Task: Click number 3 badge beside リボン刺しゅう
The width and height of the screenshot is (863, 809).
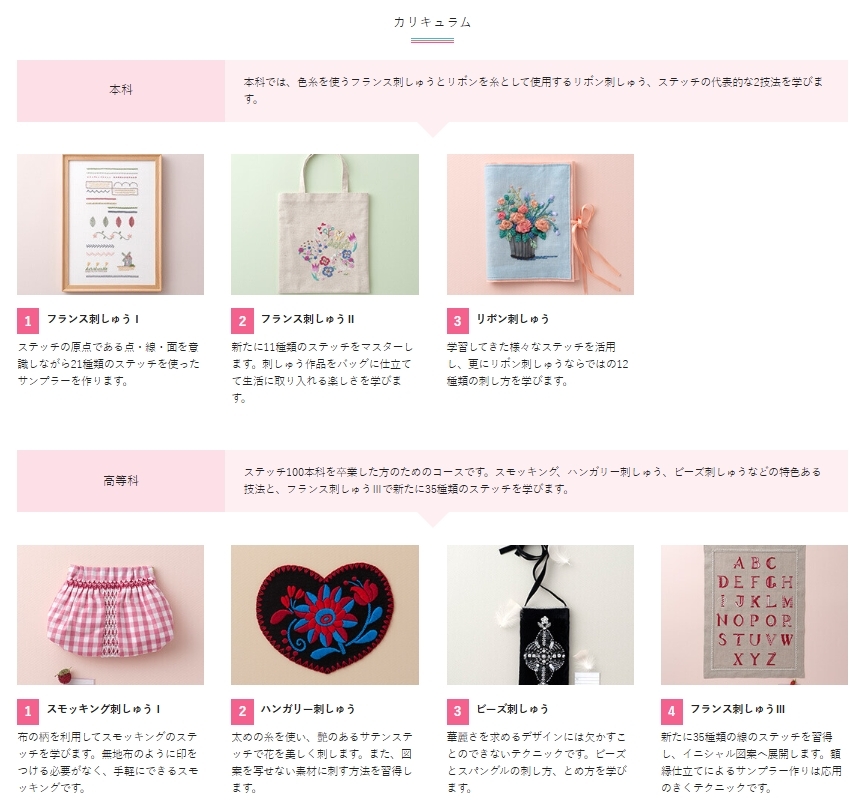Action: 457,321
